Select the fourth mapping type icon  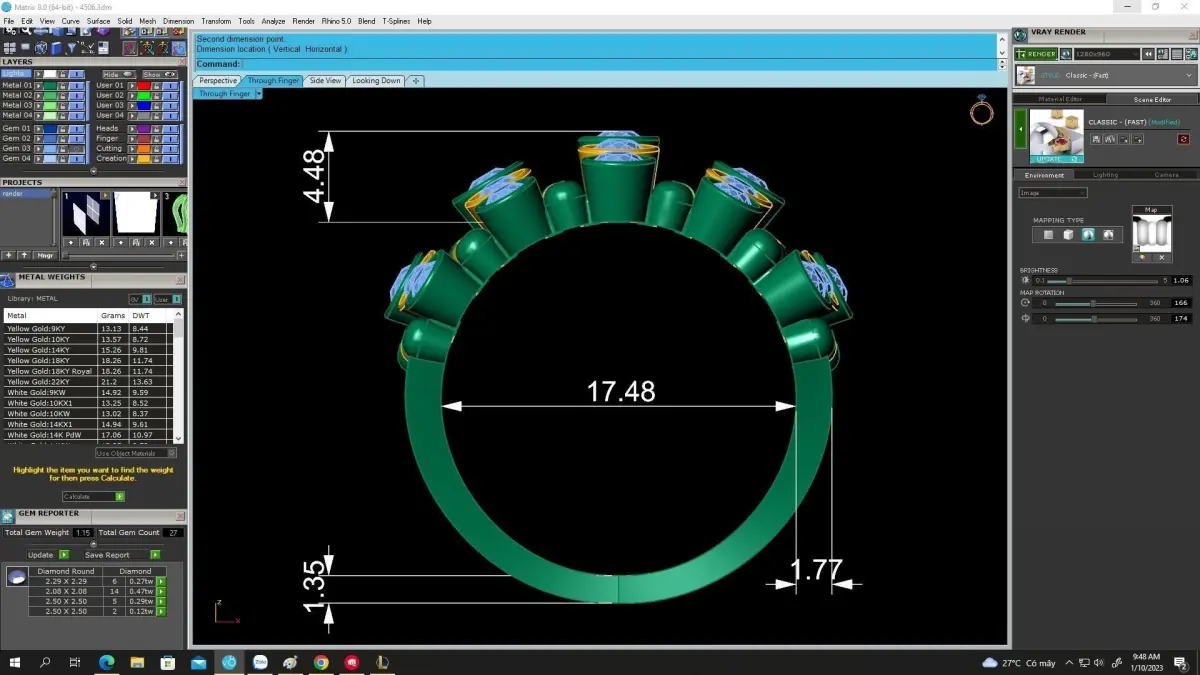point(1108,235)
